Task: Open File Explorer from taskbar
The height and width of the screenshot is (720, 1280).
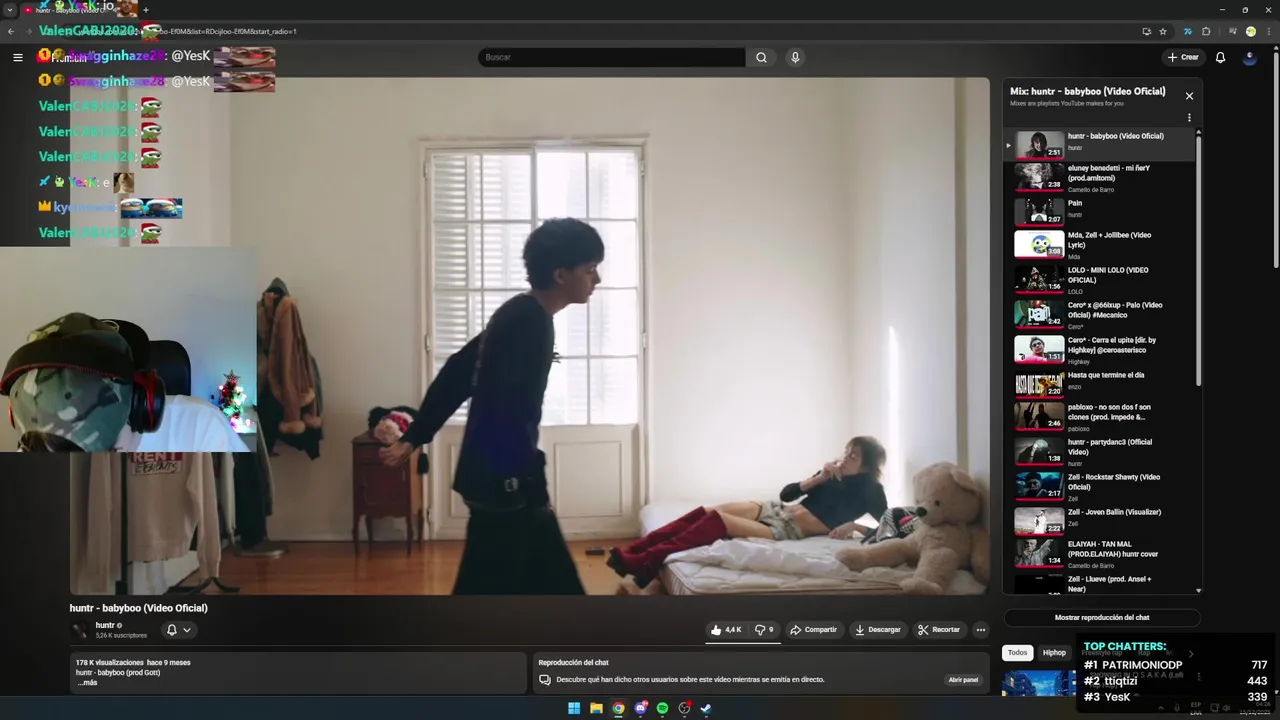Action: click(x=596, y=708)
